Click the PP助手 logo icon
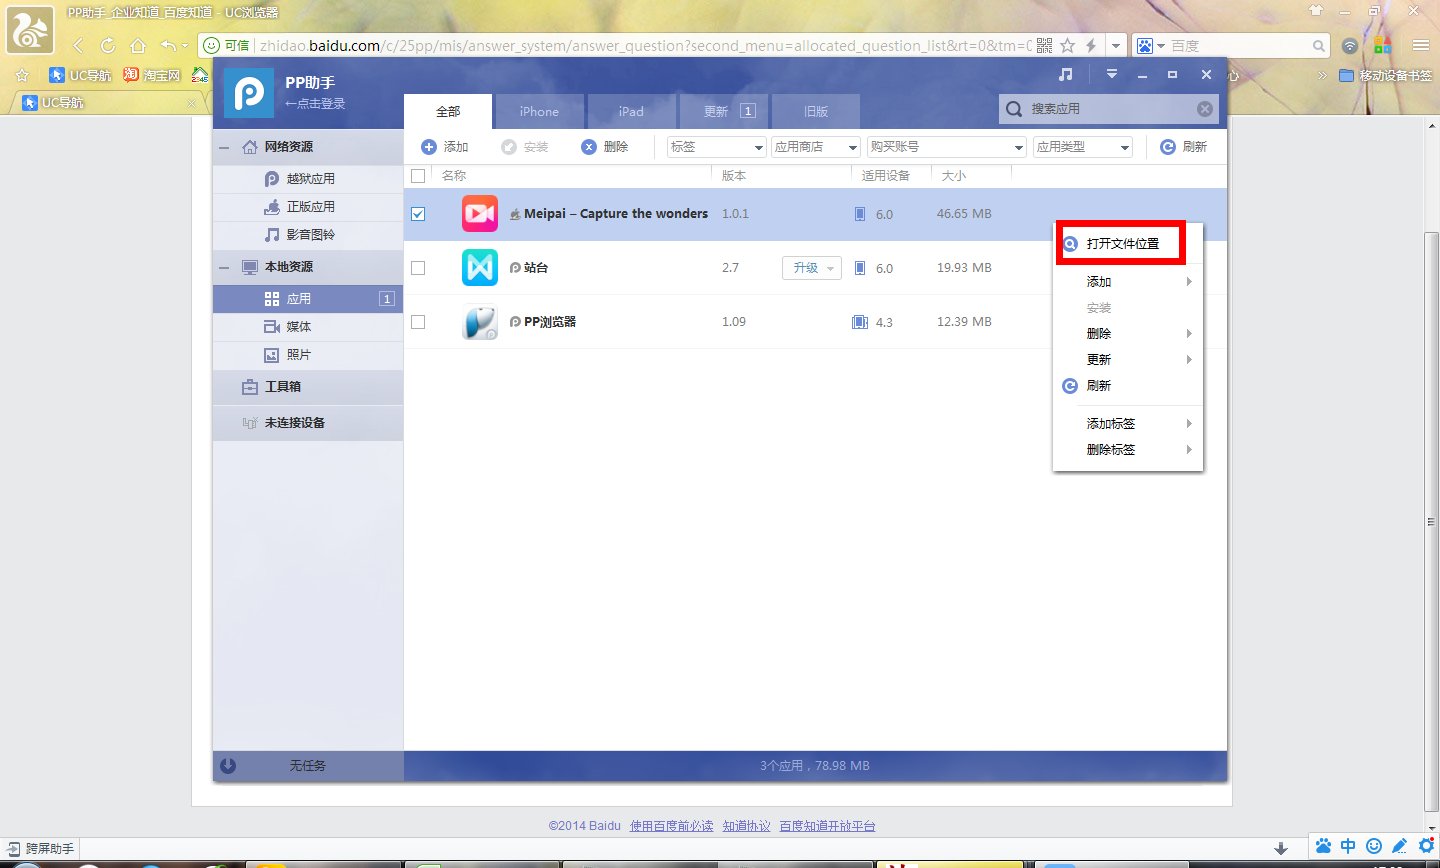The height and width of the screenshot is (868, 1440). coord(248,93)
